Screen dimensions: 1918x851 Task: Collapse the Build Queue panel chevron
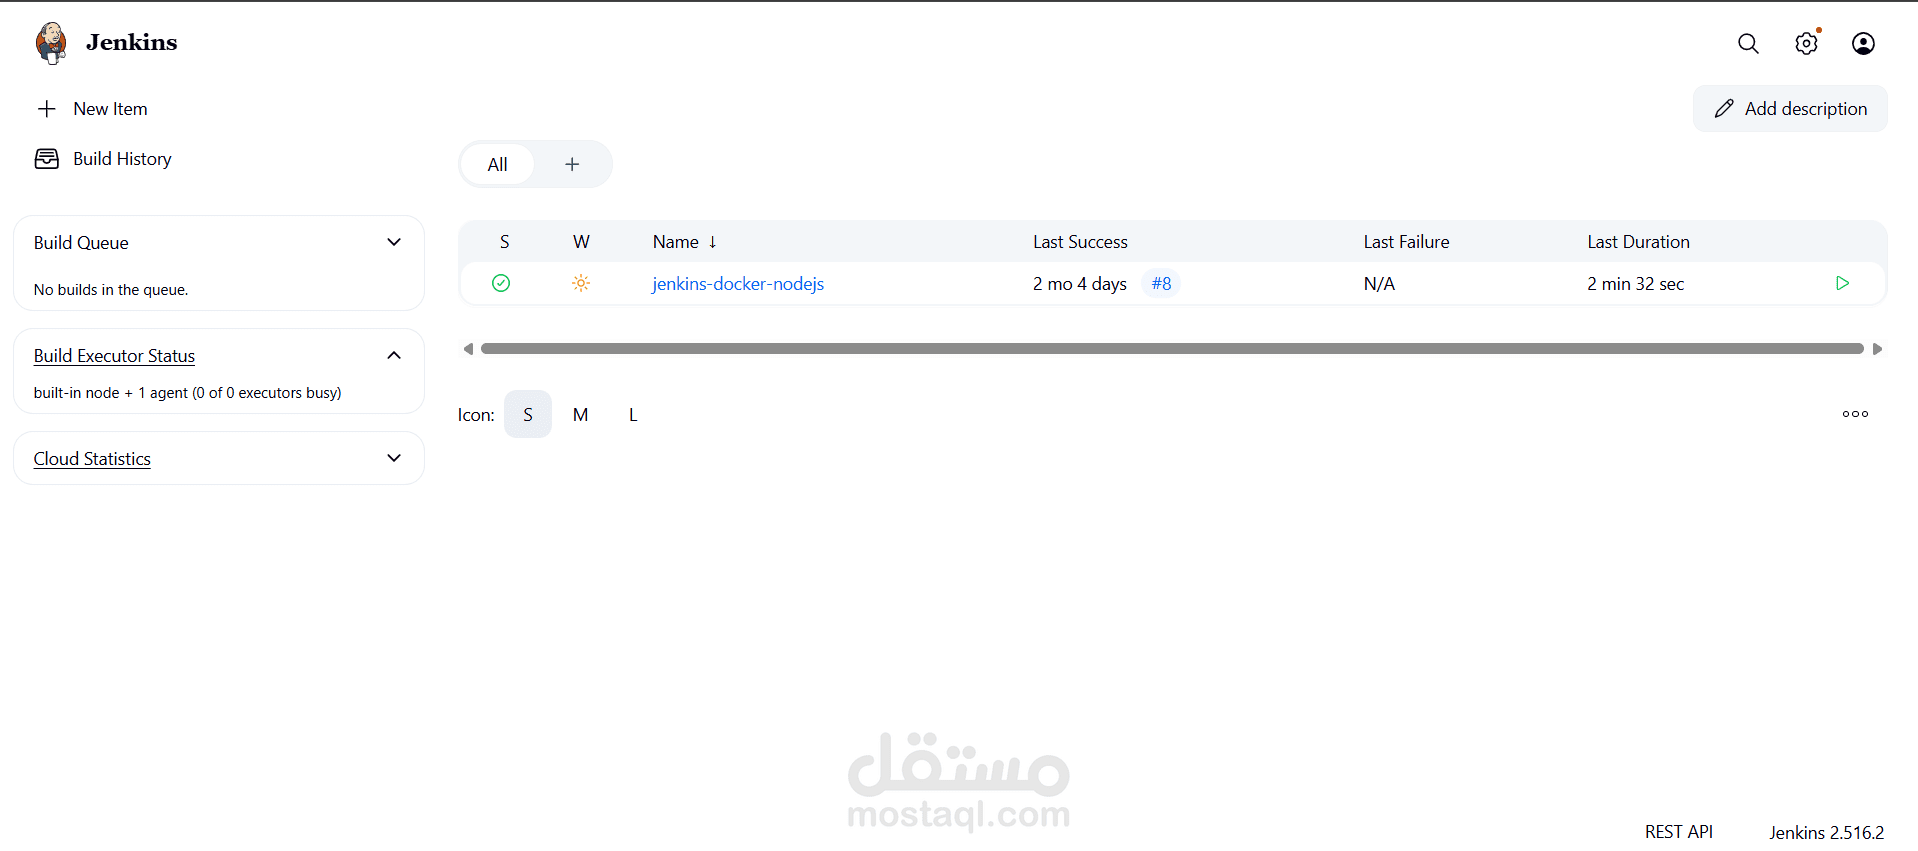point(394,242)
